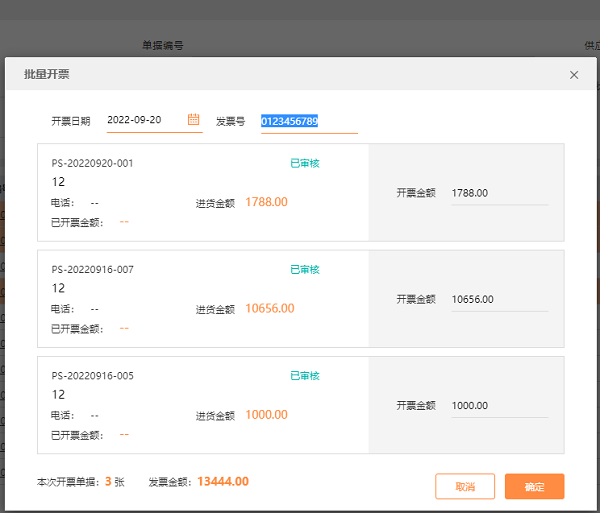Screen dimensions: 600x513
Task: Click the 发票金额 total 13444.00
Action: point(223,481)
